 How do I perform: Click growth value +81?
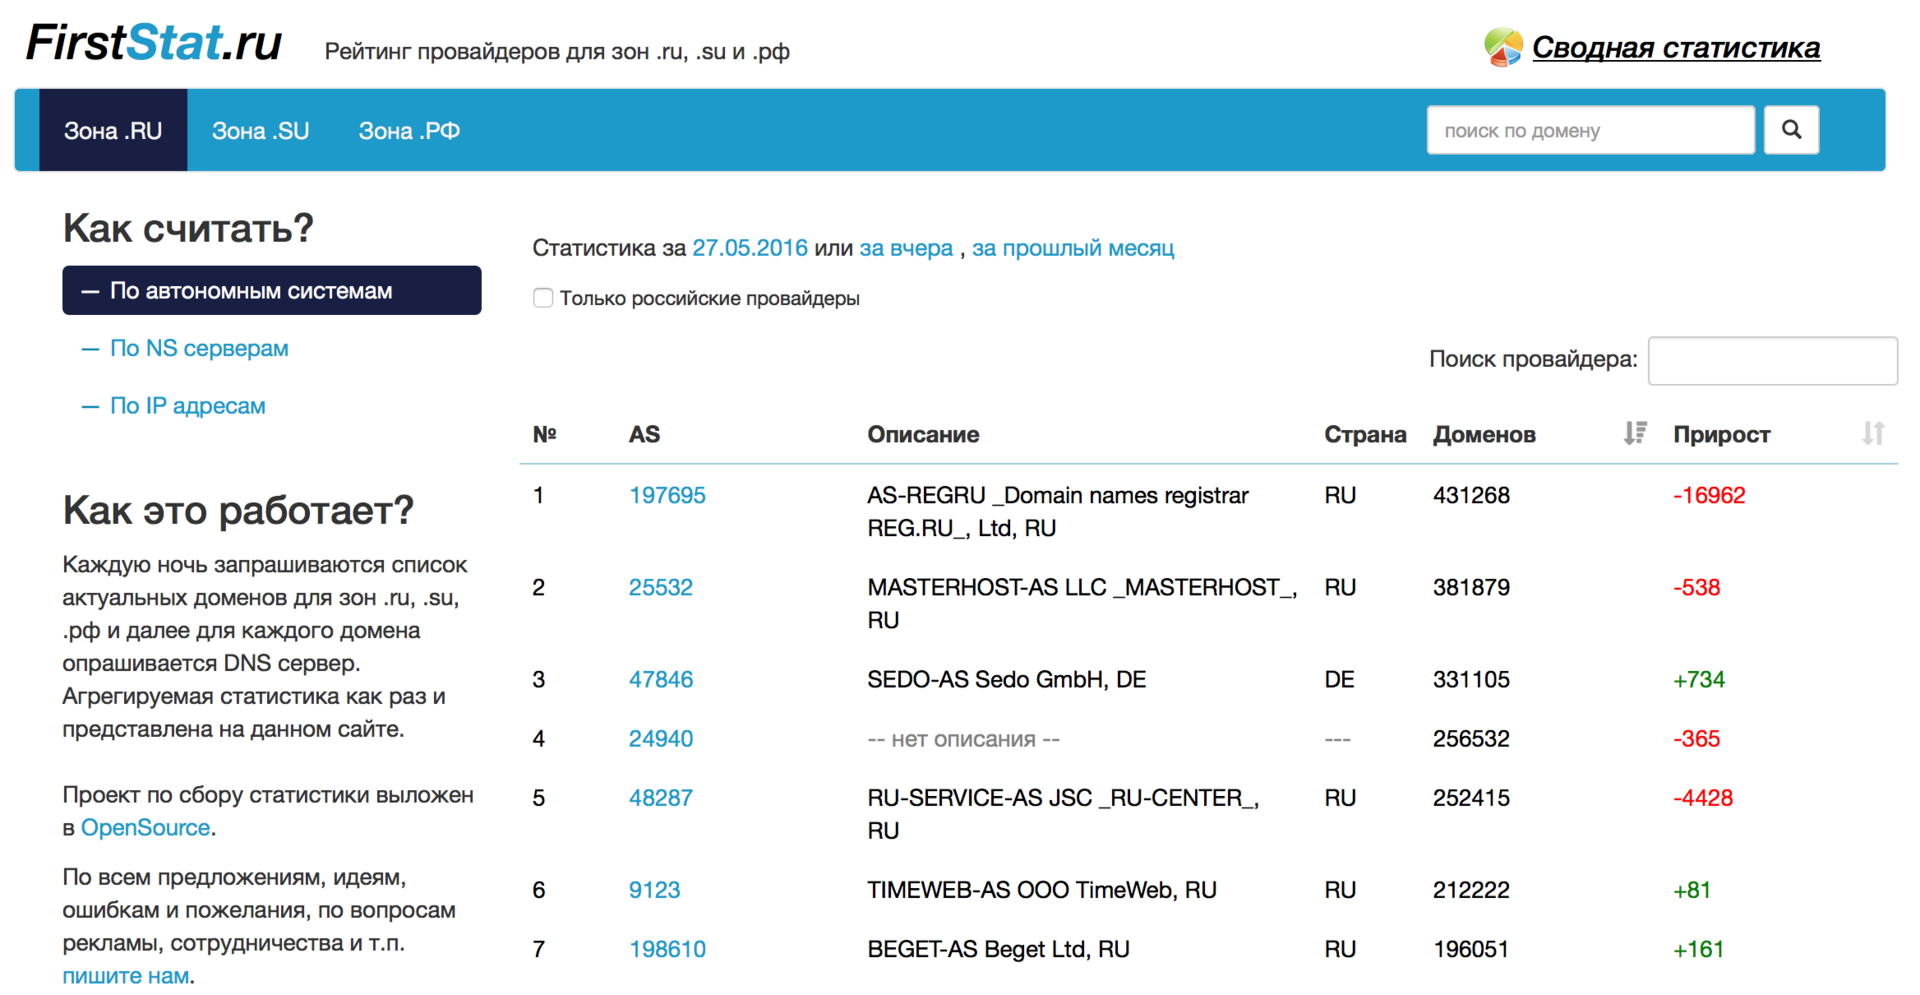tap(1692, 889)
